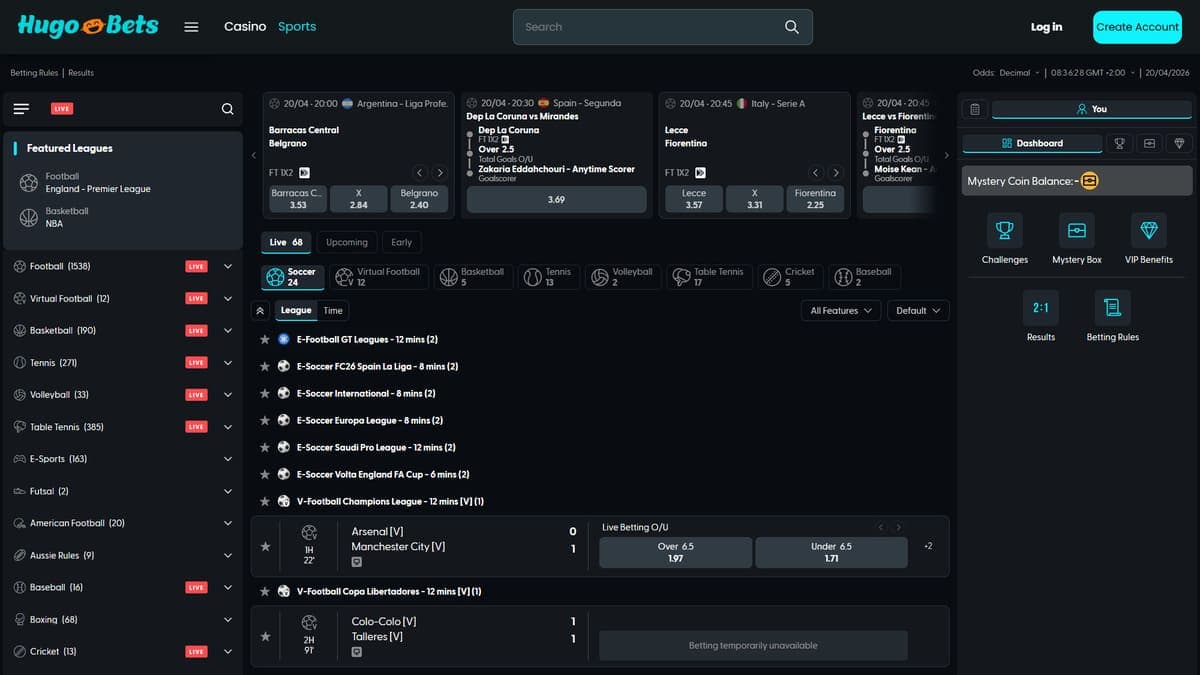Click the Hugo Bets logo

click(88, 26)
